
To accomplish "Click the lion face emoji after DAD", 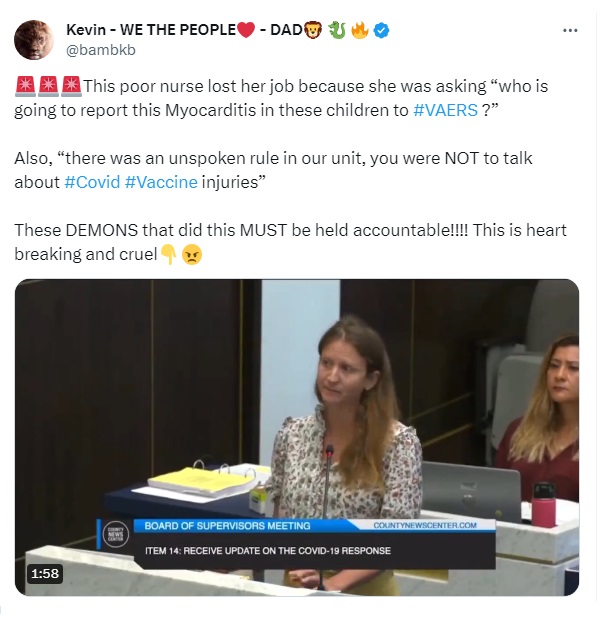I will [x=313, y=30].
